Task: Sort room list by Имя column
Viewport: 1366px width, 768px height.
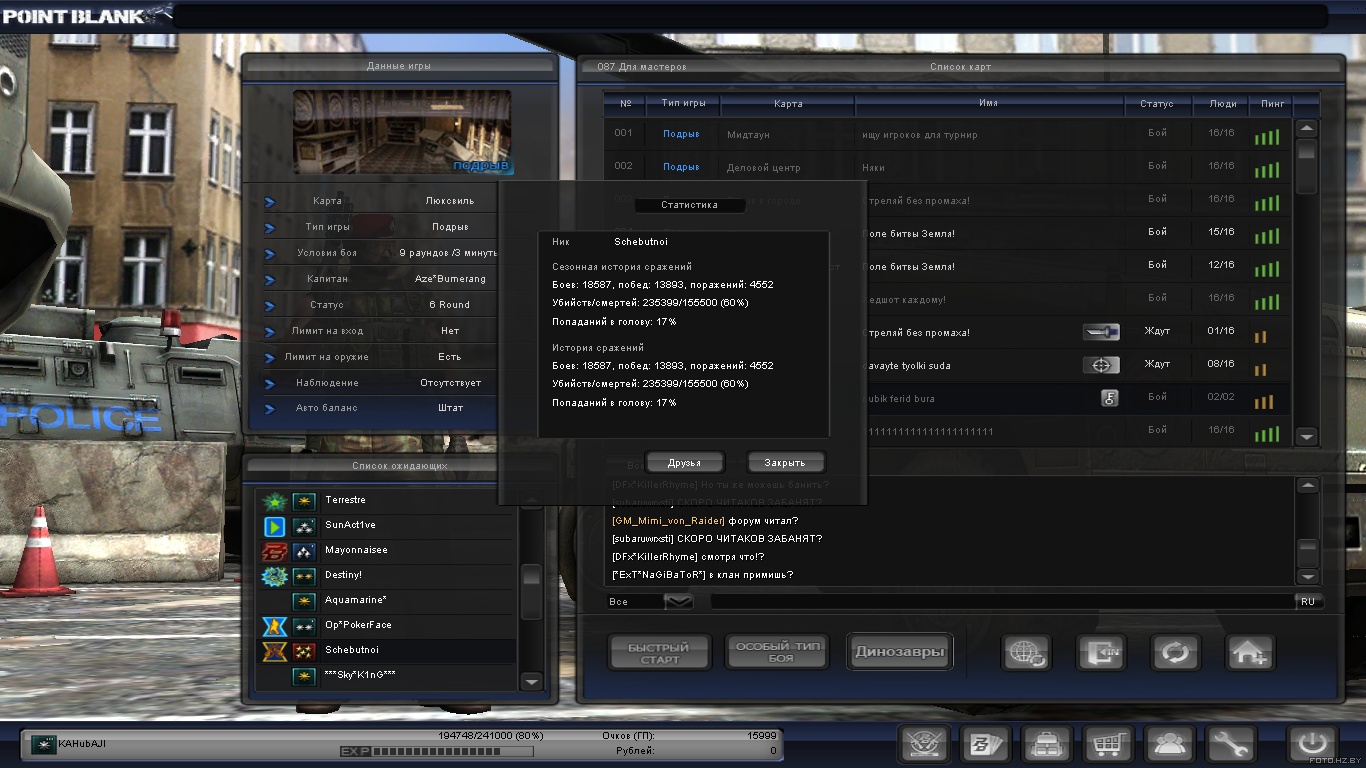Action: coord(988,103)
